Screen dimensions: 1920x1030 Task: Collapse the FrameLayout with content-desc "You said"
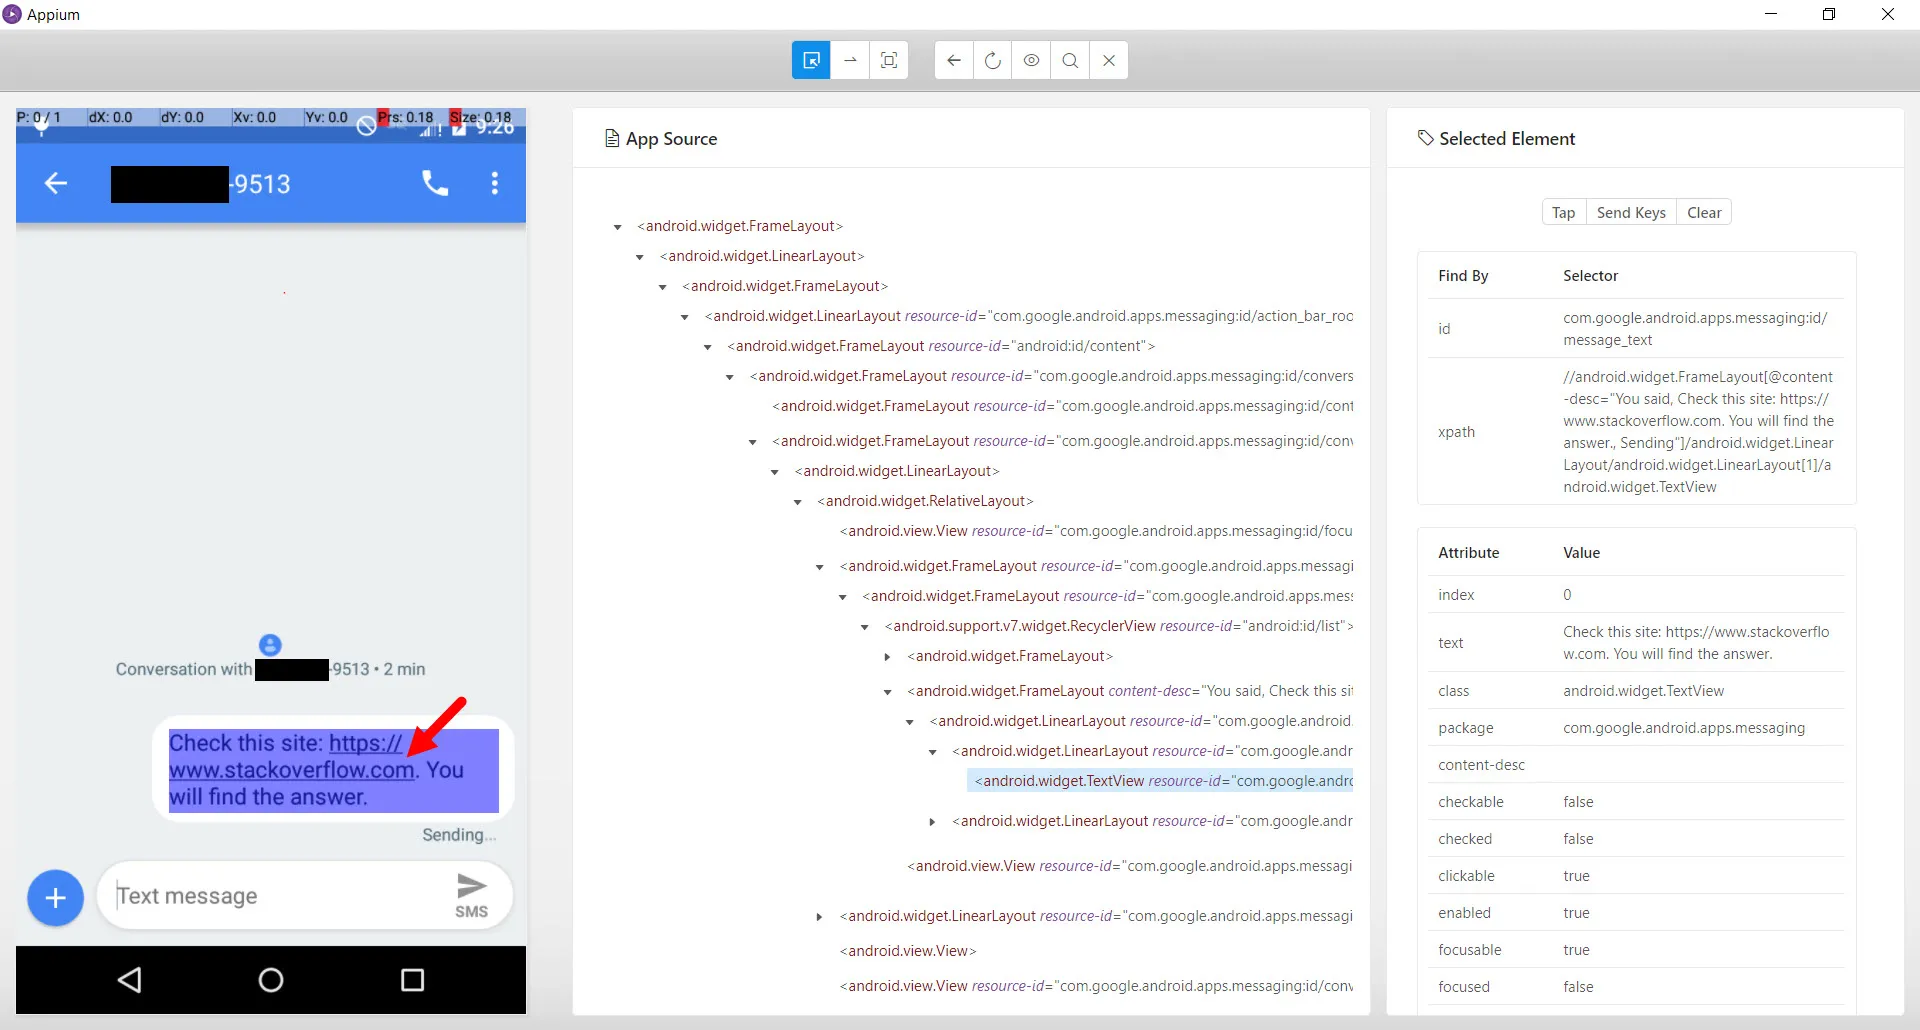[x=887, y=692]
